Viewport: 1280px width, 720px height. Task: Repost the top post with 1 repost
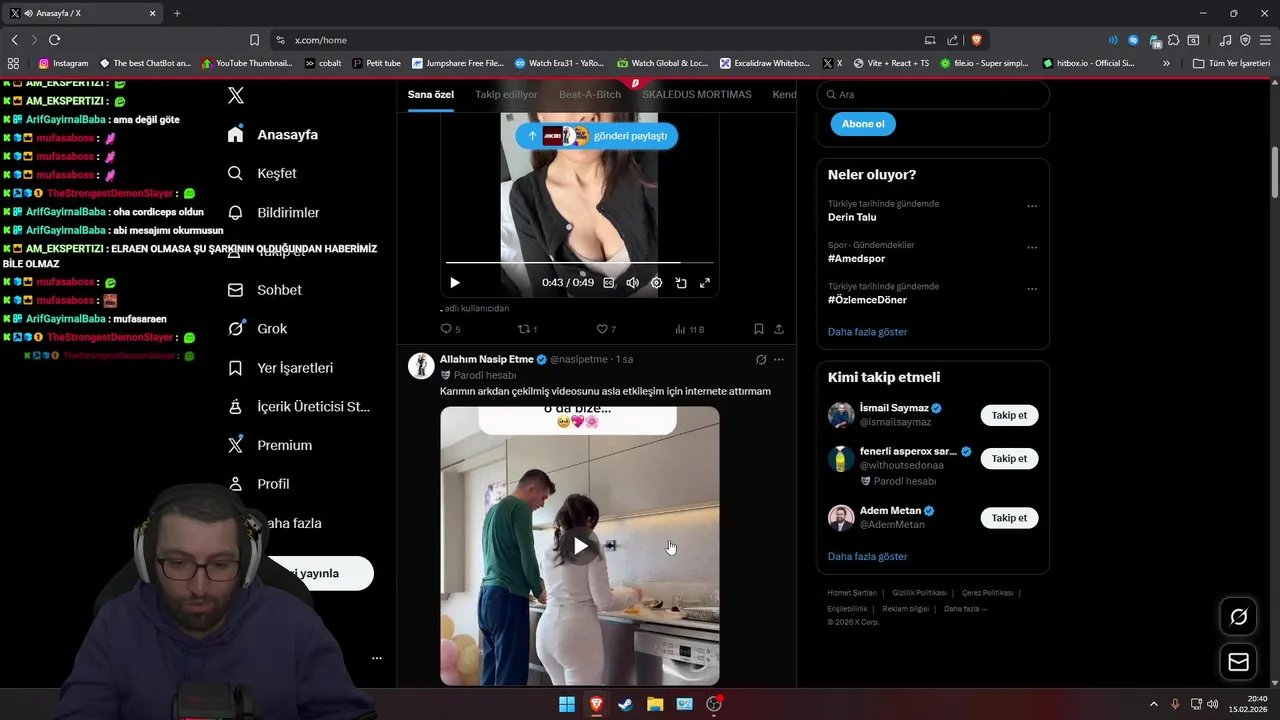point(527,329)
